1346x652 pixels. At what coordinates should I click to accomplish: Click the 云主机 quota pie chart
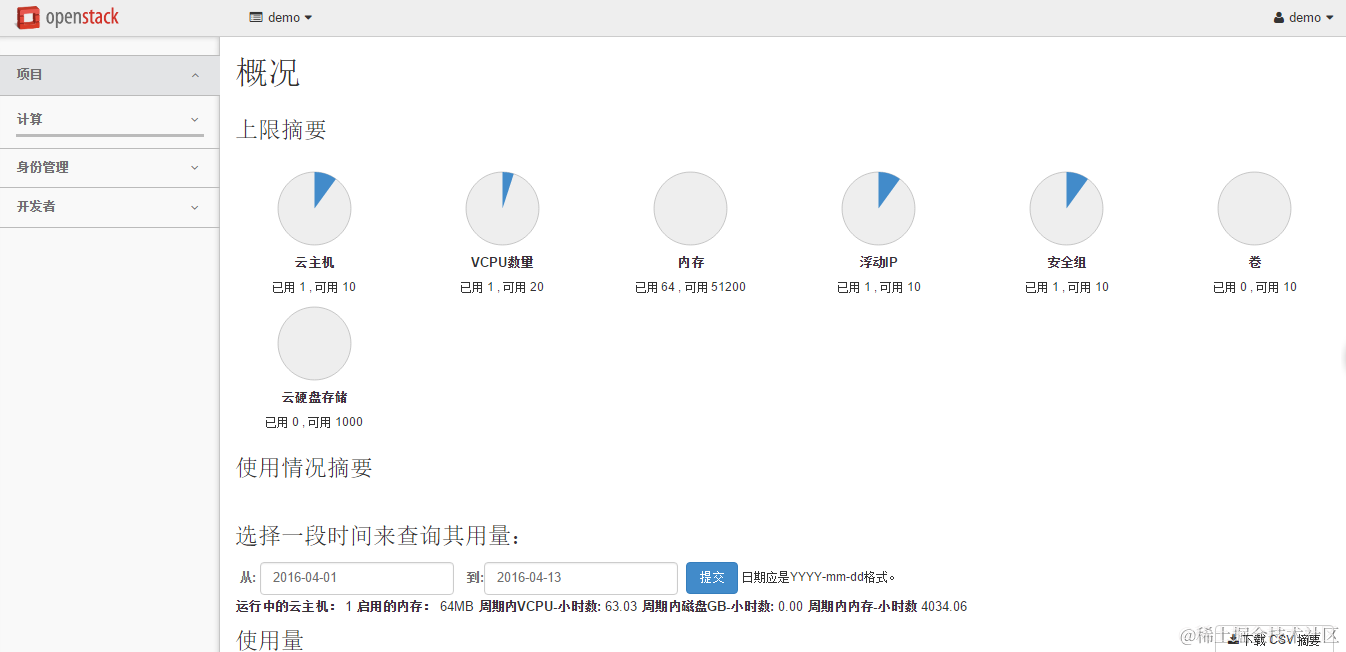314,208
